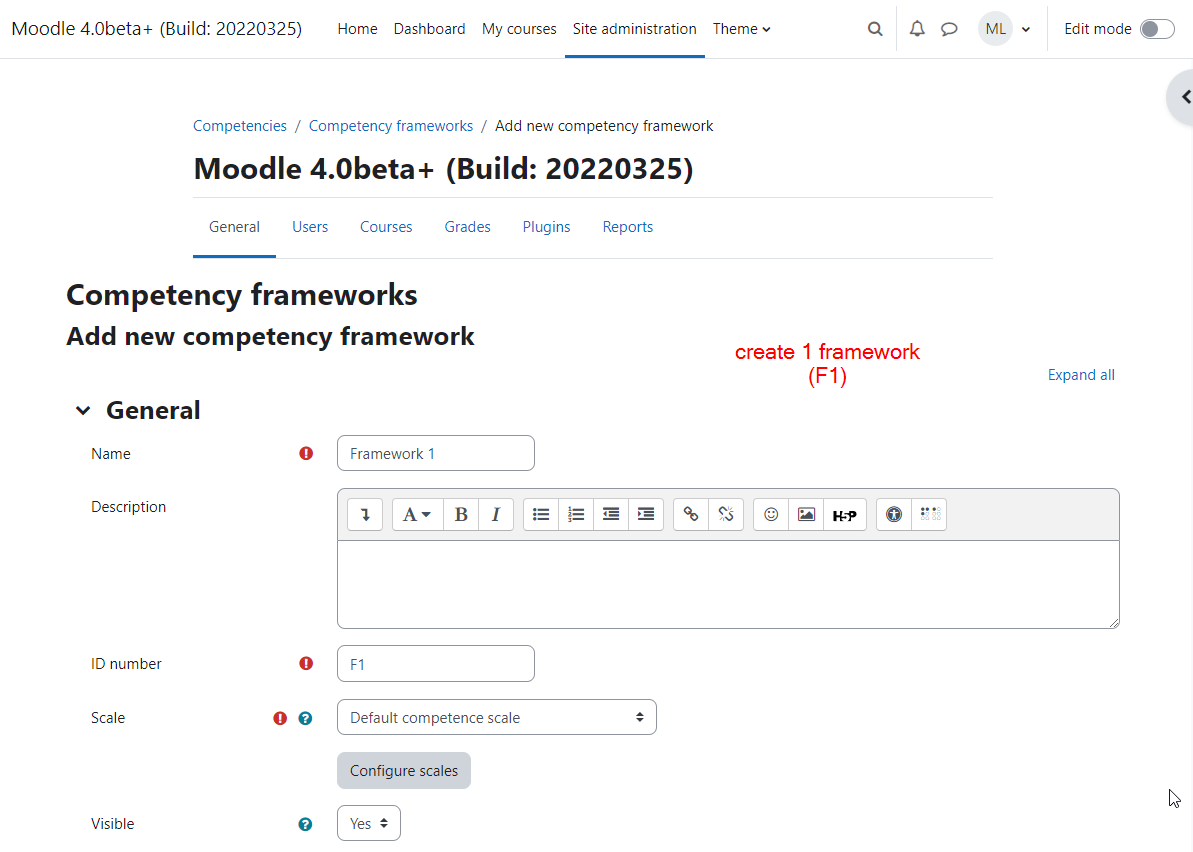Run accessibility checker in editor

894,514
